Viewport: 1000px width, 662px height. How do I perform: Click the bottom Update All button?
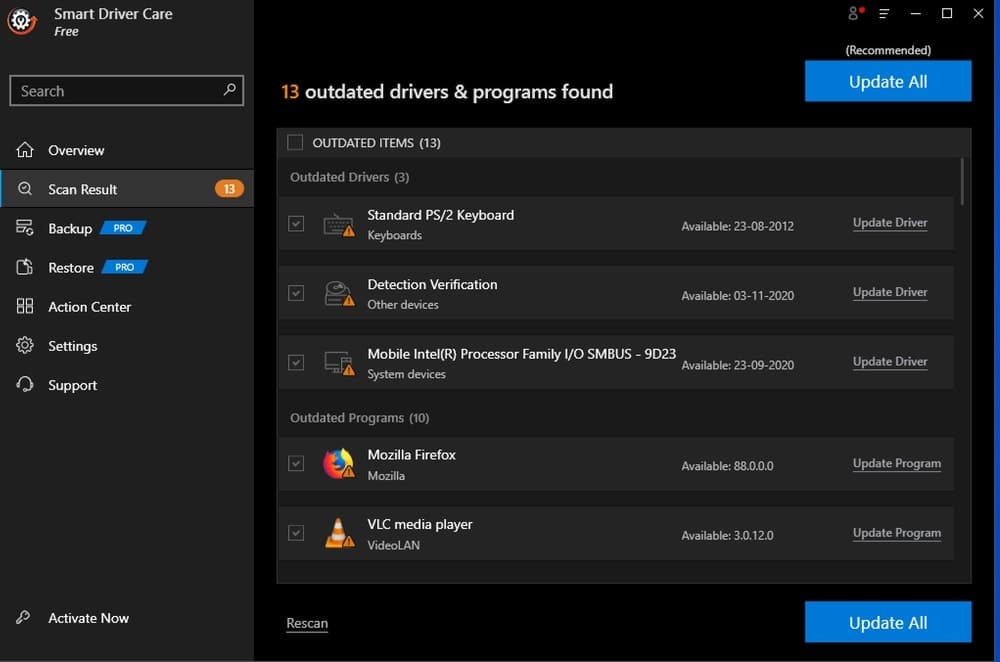click(x=888, y=622)
